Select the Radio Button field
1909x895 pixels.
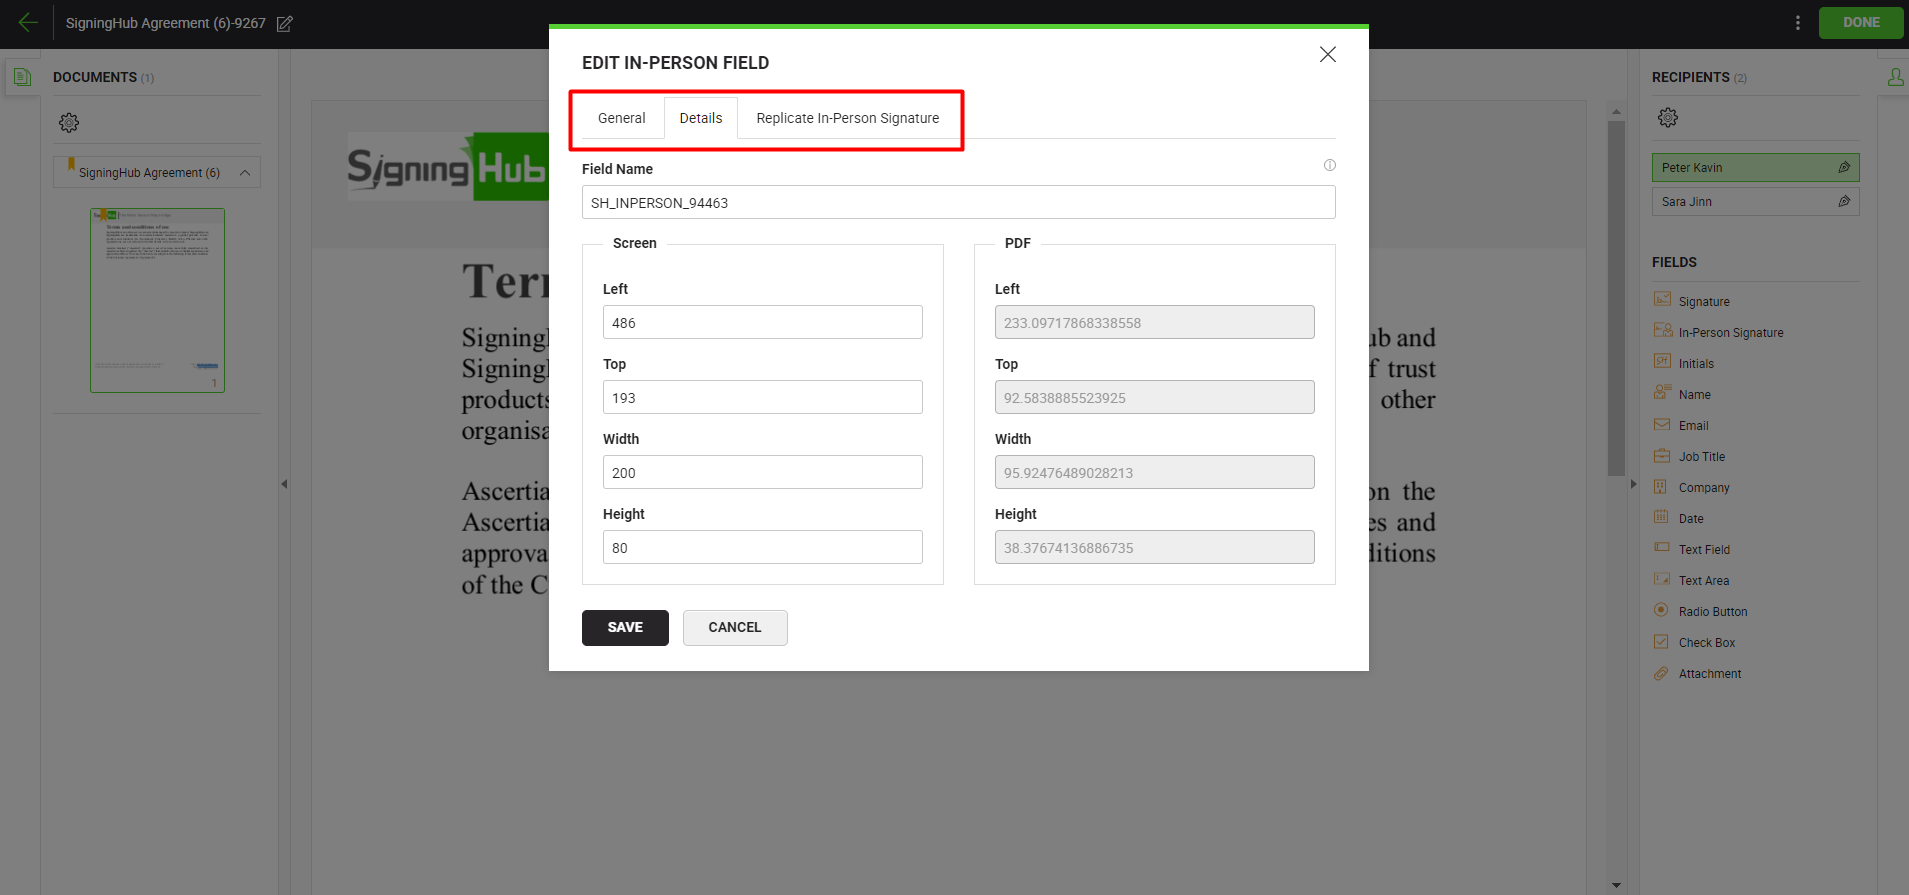point(1712,612)
